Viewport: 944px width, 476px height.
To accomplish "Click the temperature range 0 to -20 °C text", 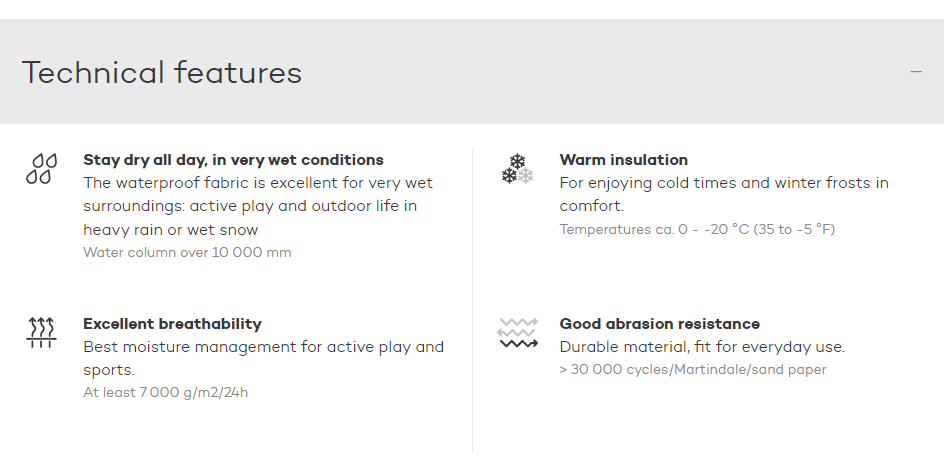I will point(697,229).
